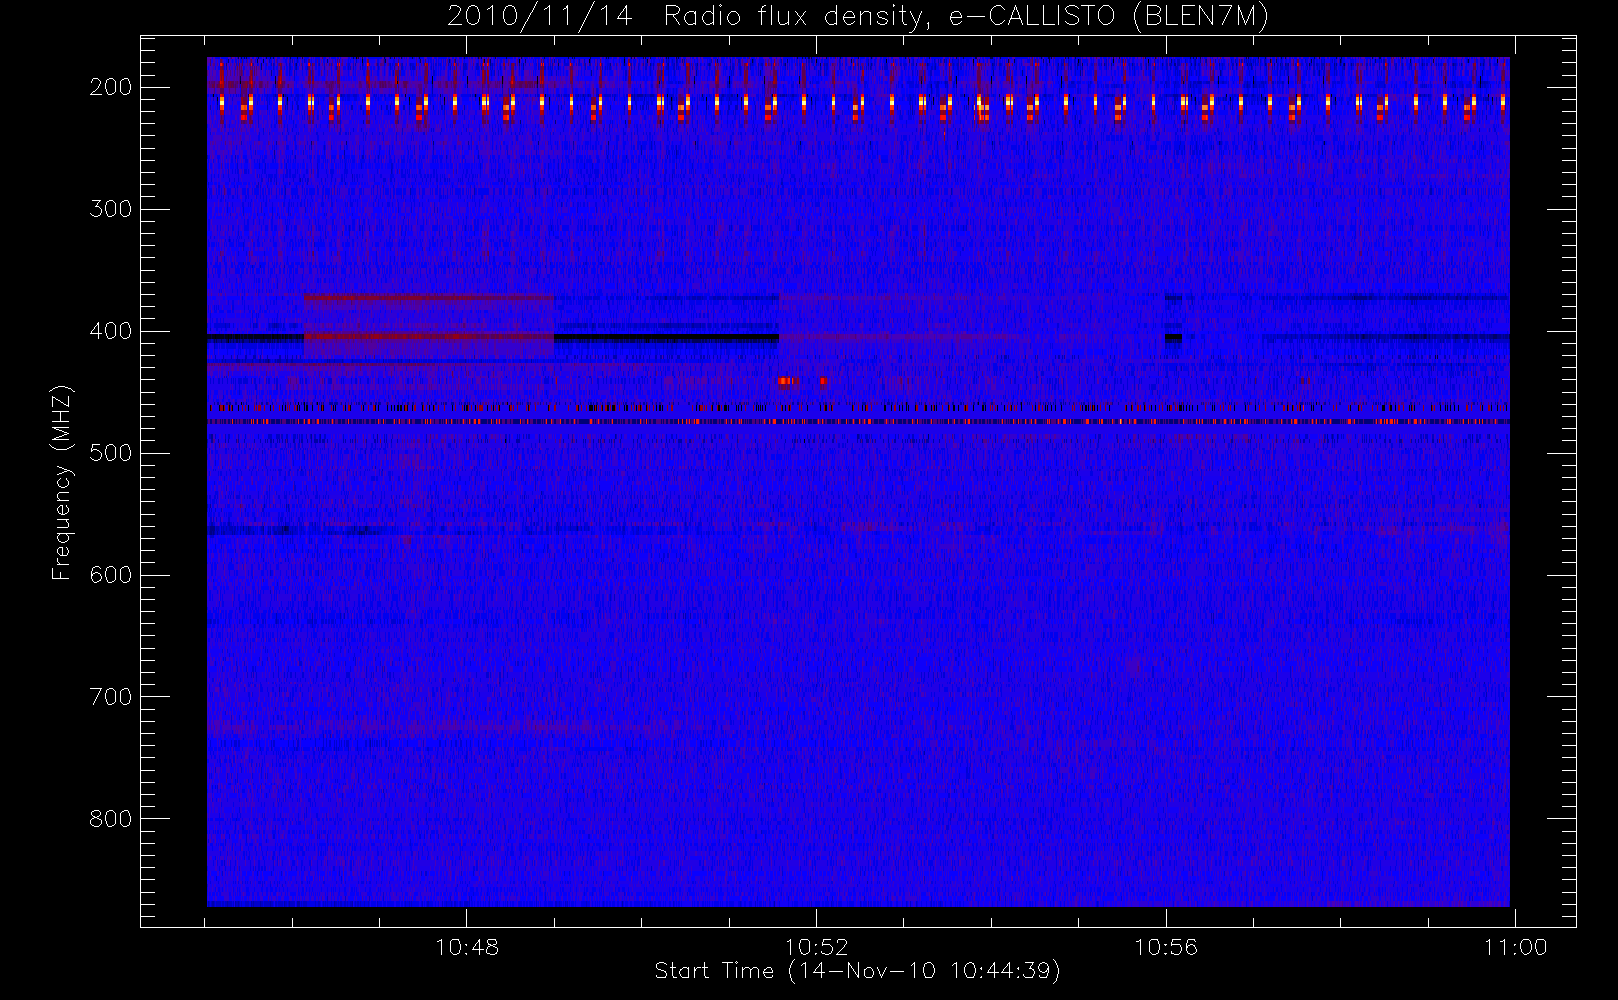Click the small red burst near 440 MHz
The image size is (1618, 1000).
(788, 381)
